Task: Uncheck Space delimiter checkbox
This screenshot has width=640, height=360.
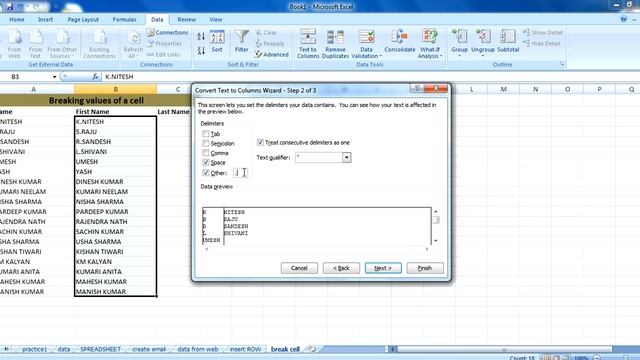Action: tap(206, 162)
